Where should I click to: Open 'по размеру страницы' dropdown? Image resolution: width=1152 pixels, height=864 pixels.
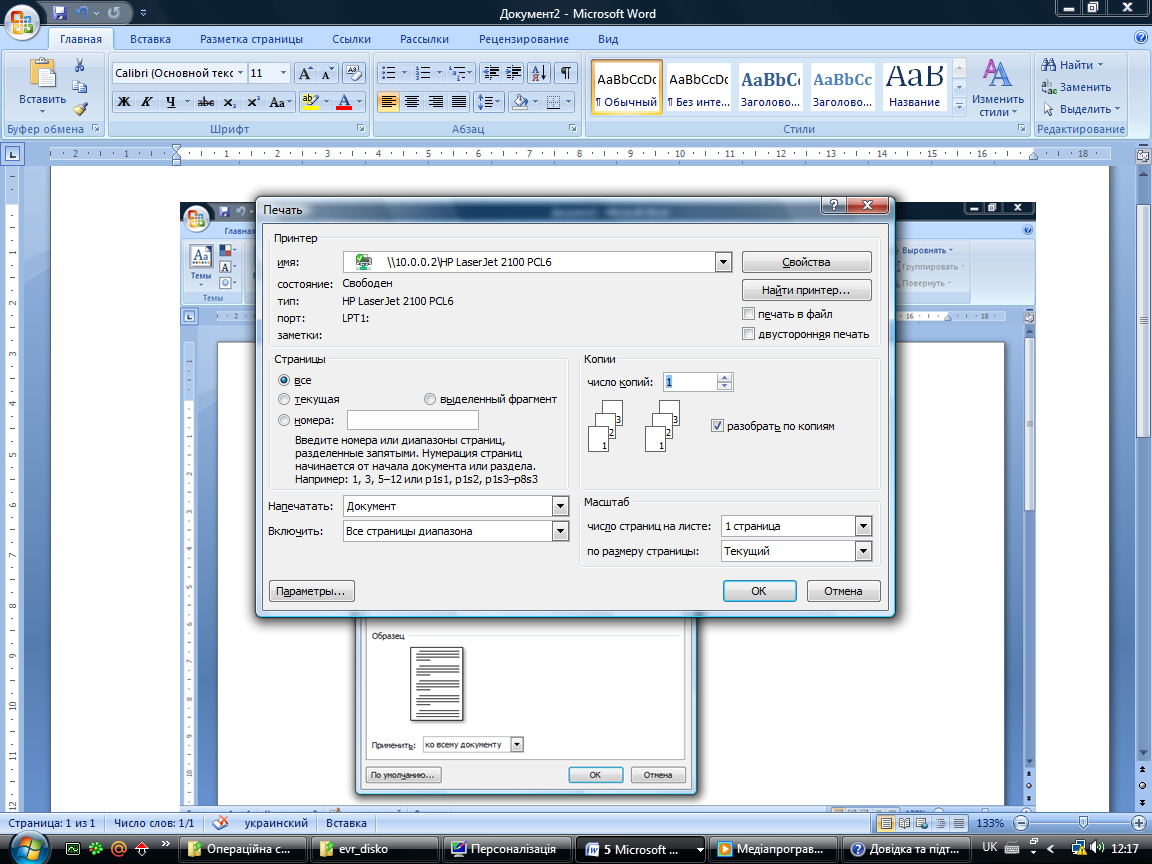(x=863, y=551)
